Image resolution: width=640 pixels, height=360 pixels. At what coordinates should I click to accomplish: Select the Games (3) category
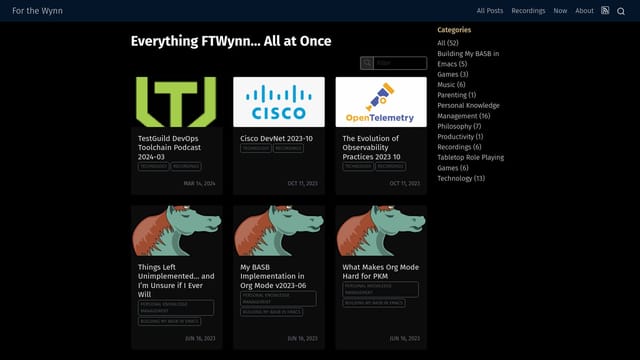453,74
